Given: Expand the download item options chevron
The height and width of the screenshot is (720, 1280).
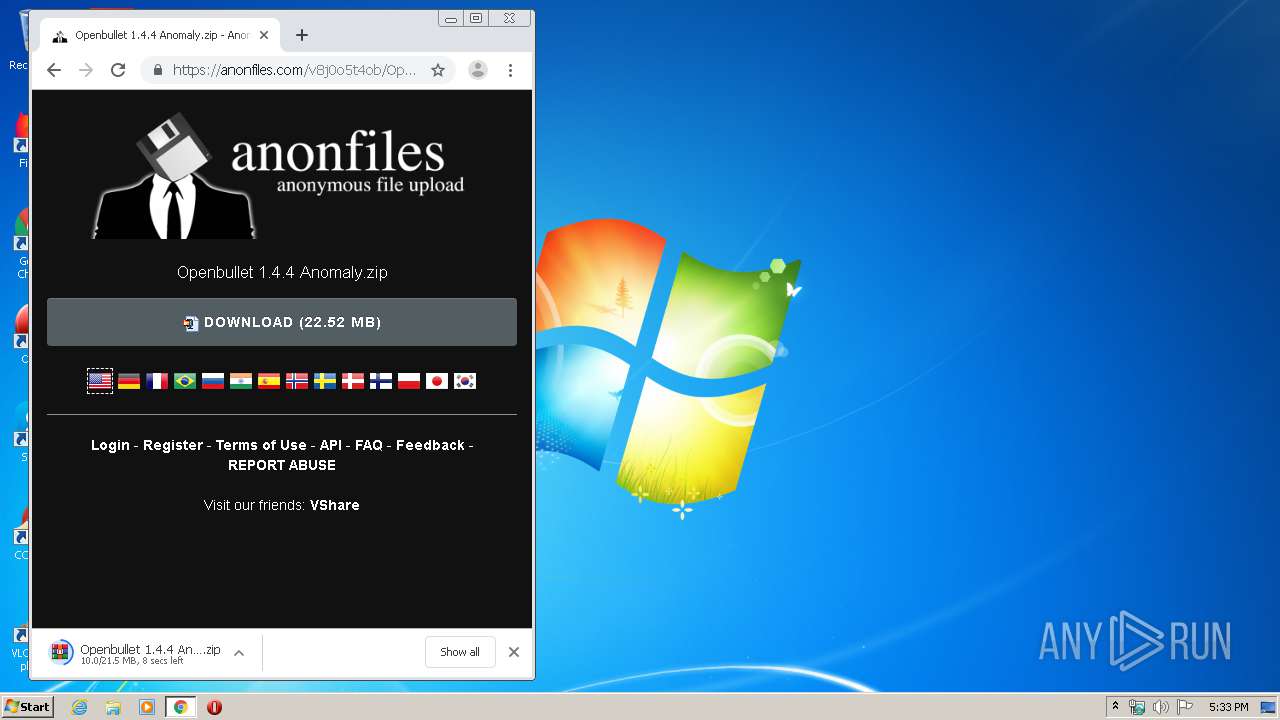Looking at the screenshot, I should coord(239,653).
